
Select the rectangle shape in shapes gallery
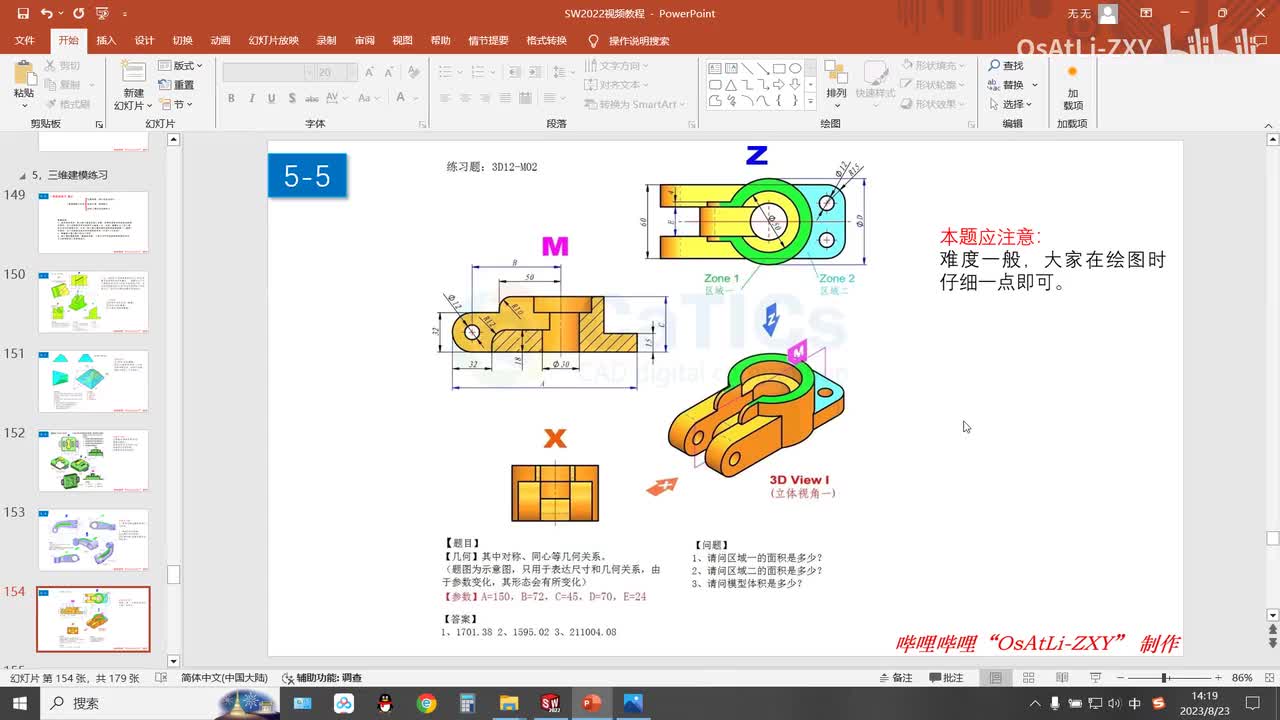(x=778, y=69)
